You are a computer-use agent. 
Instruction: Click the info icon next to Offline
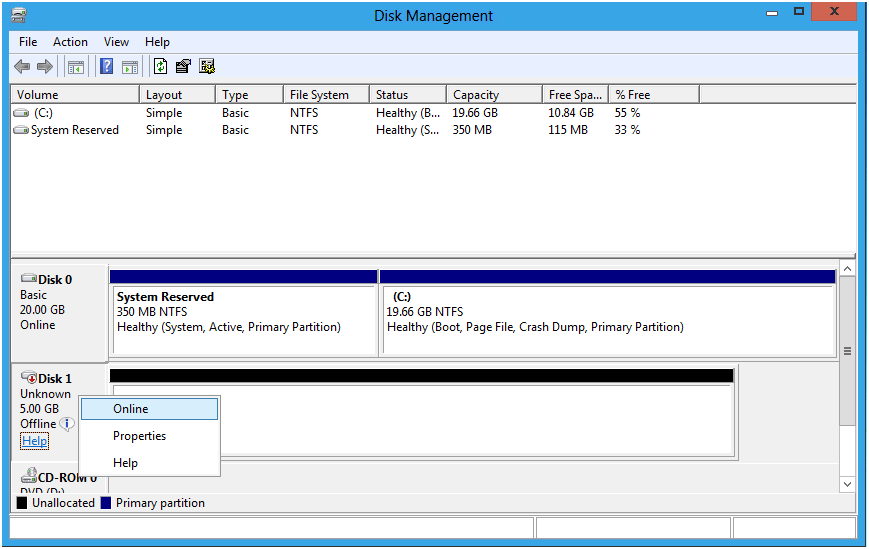point(67,424)
